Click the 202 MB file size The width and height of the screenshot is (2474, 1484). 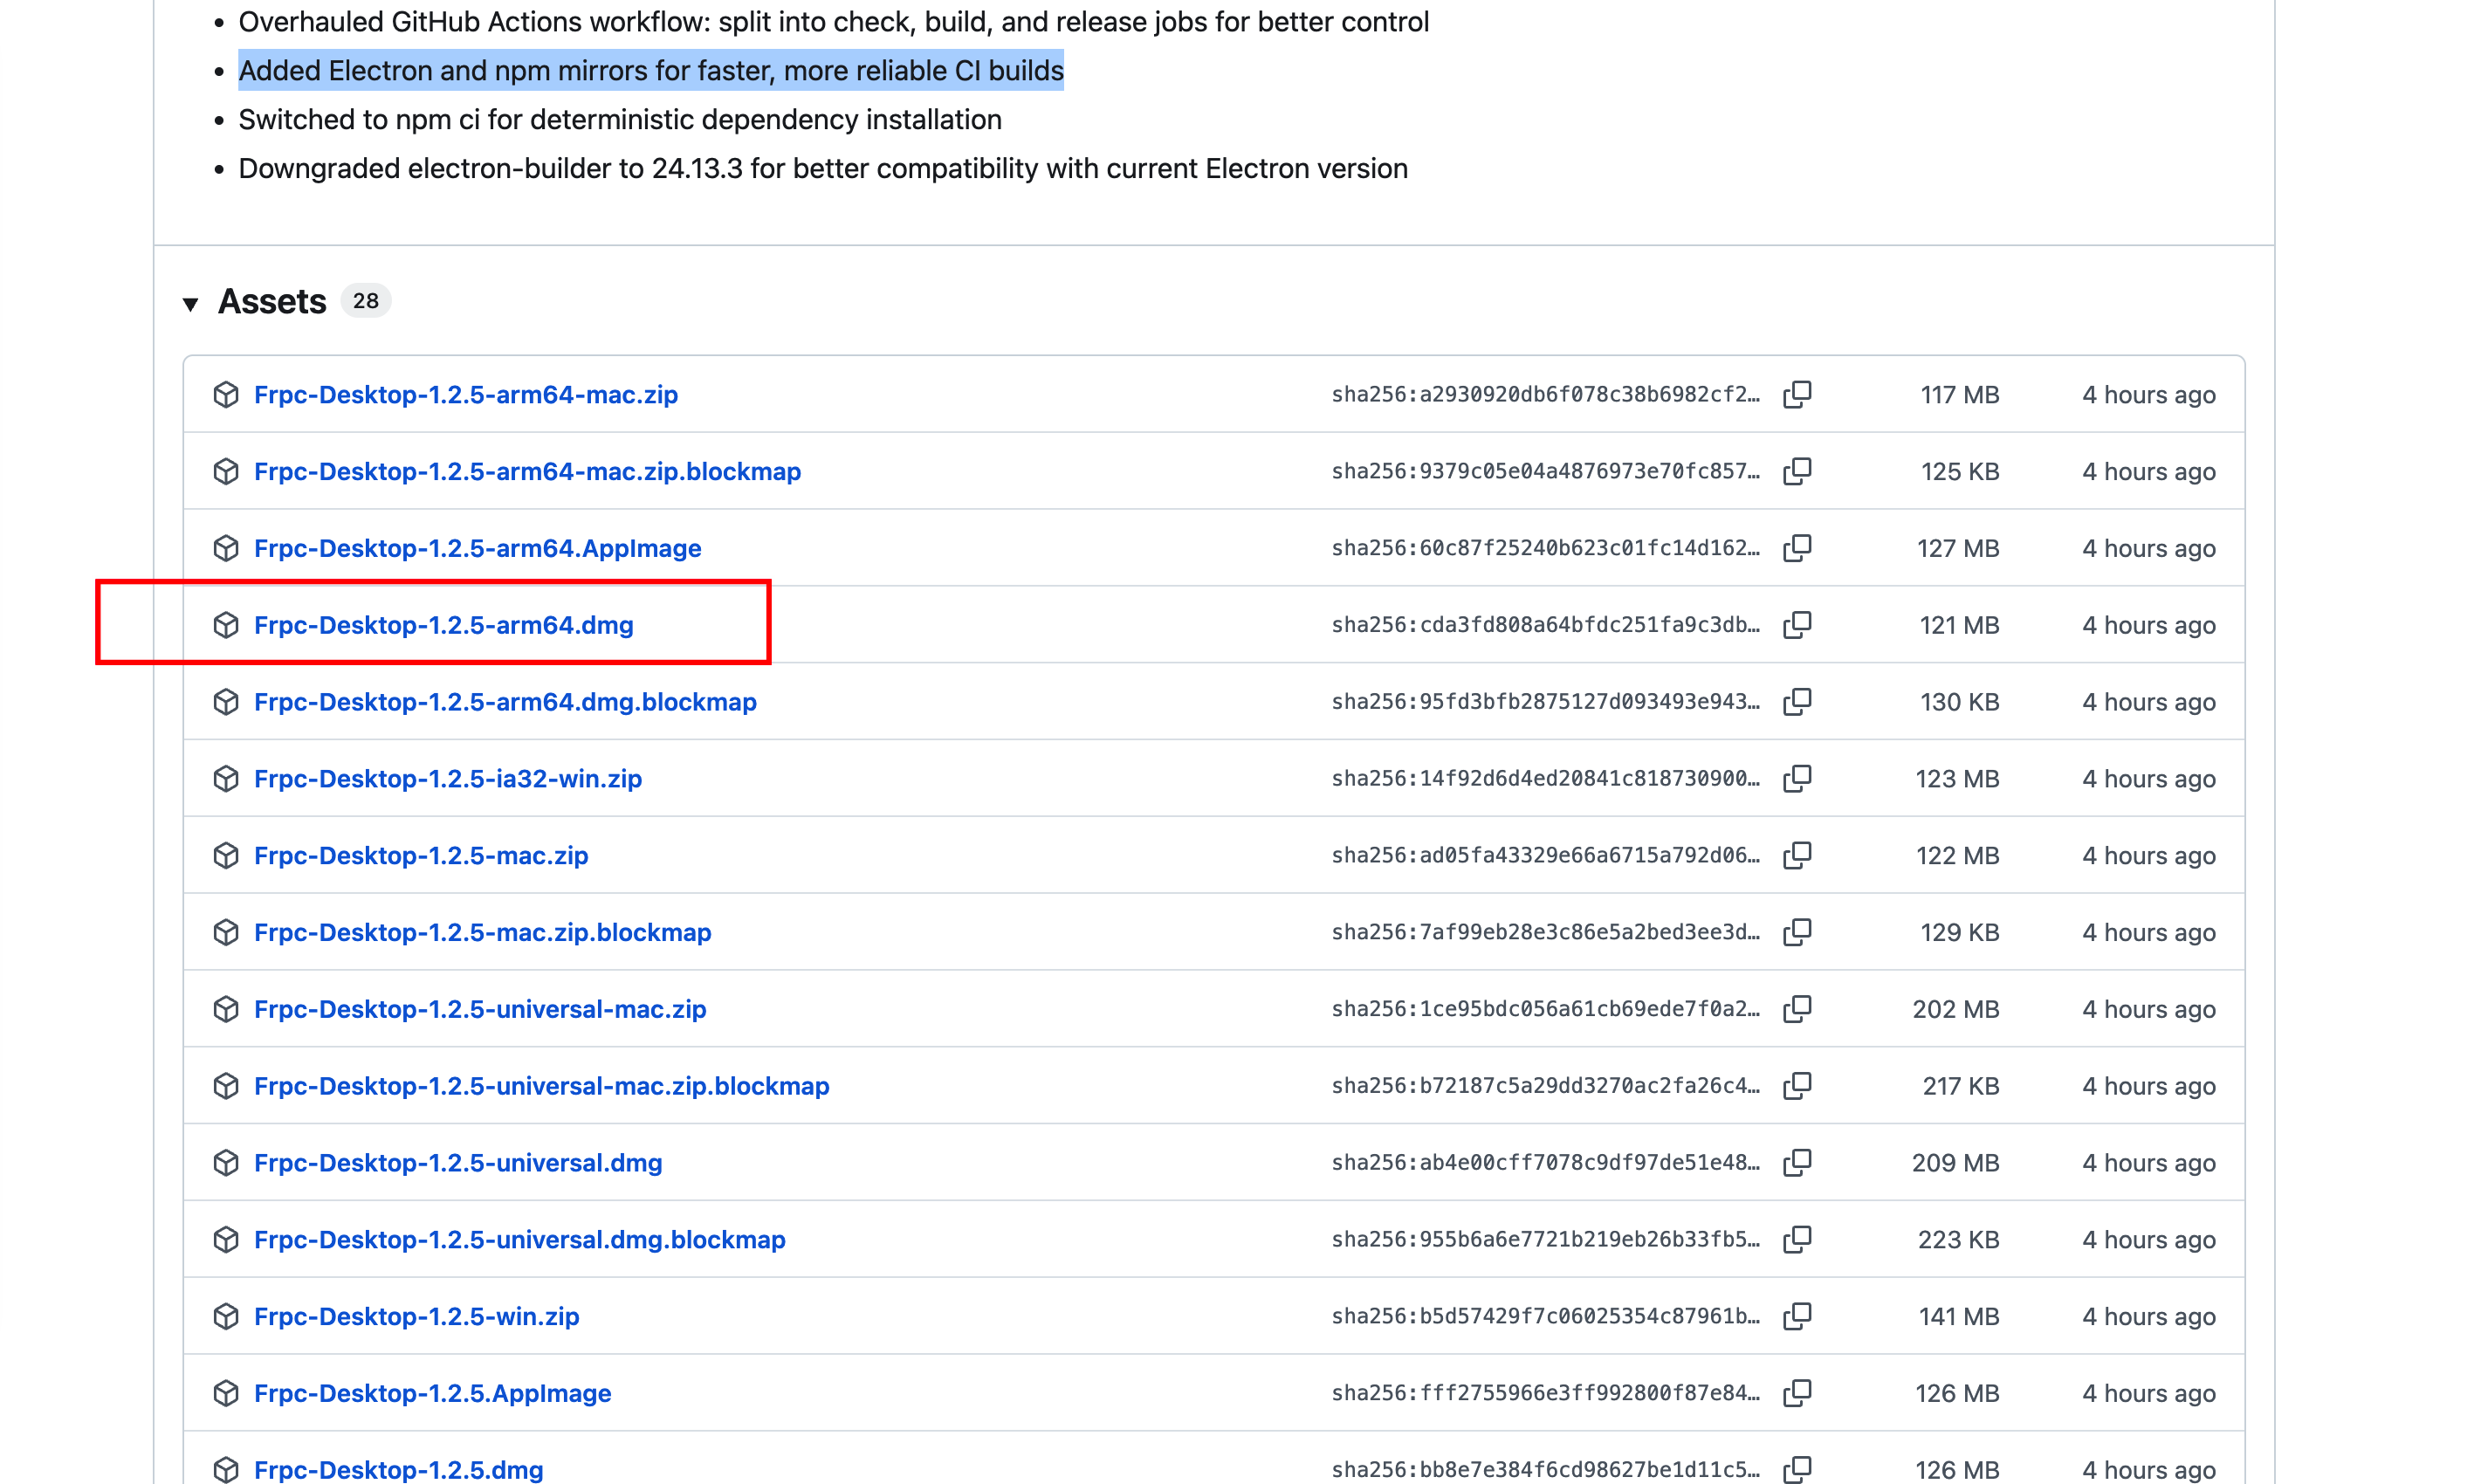1956,1009
